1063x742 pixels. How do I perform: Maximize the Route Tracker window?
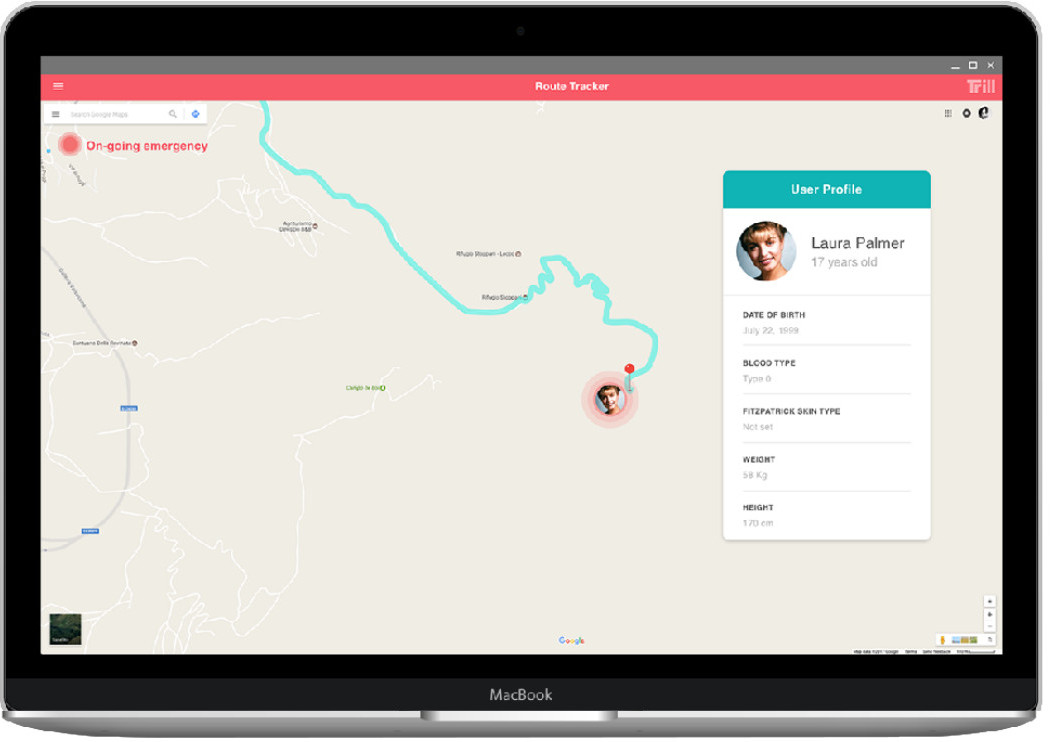click(973, 65)
